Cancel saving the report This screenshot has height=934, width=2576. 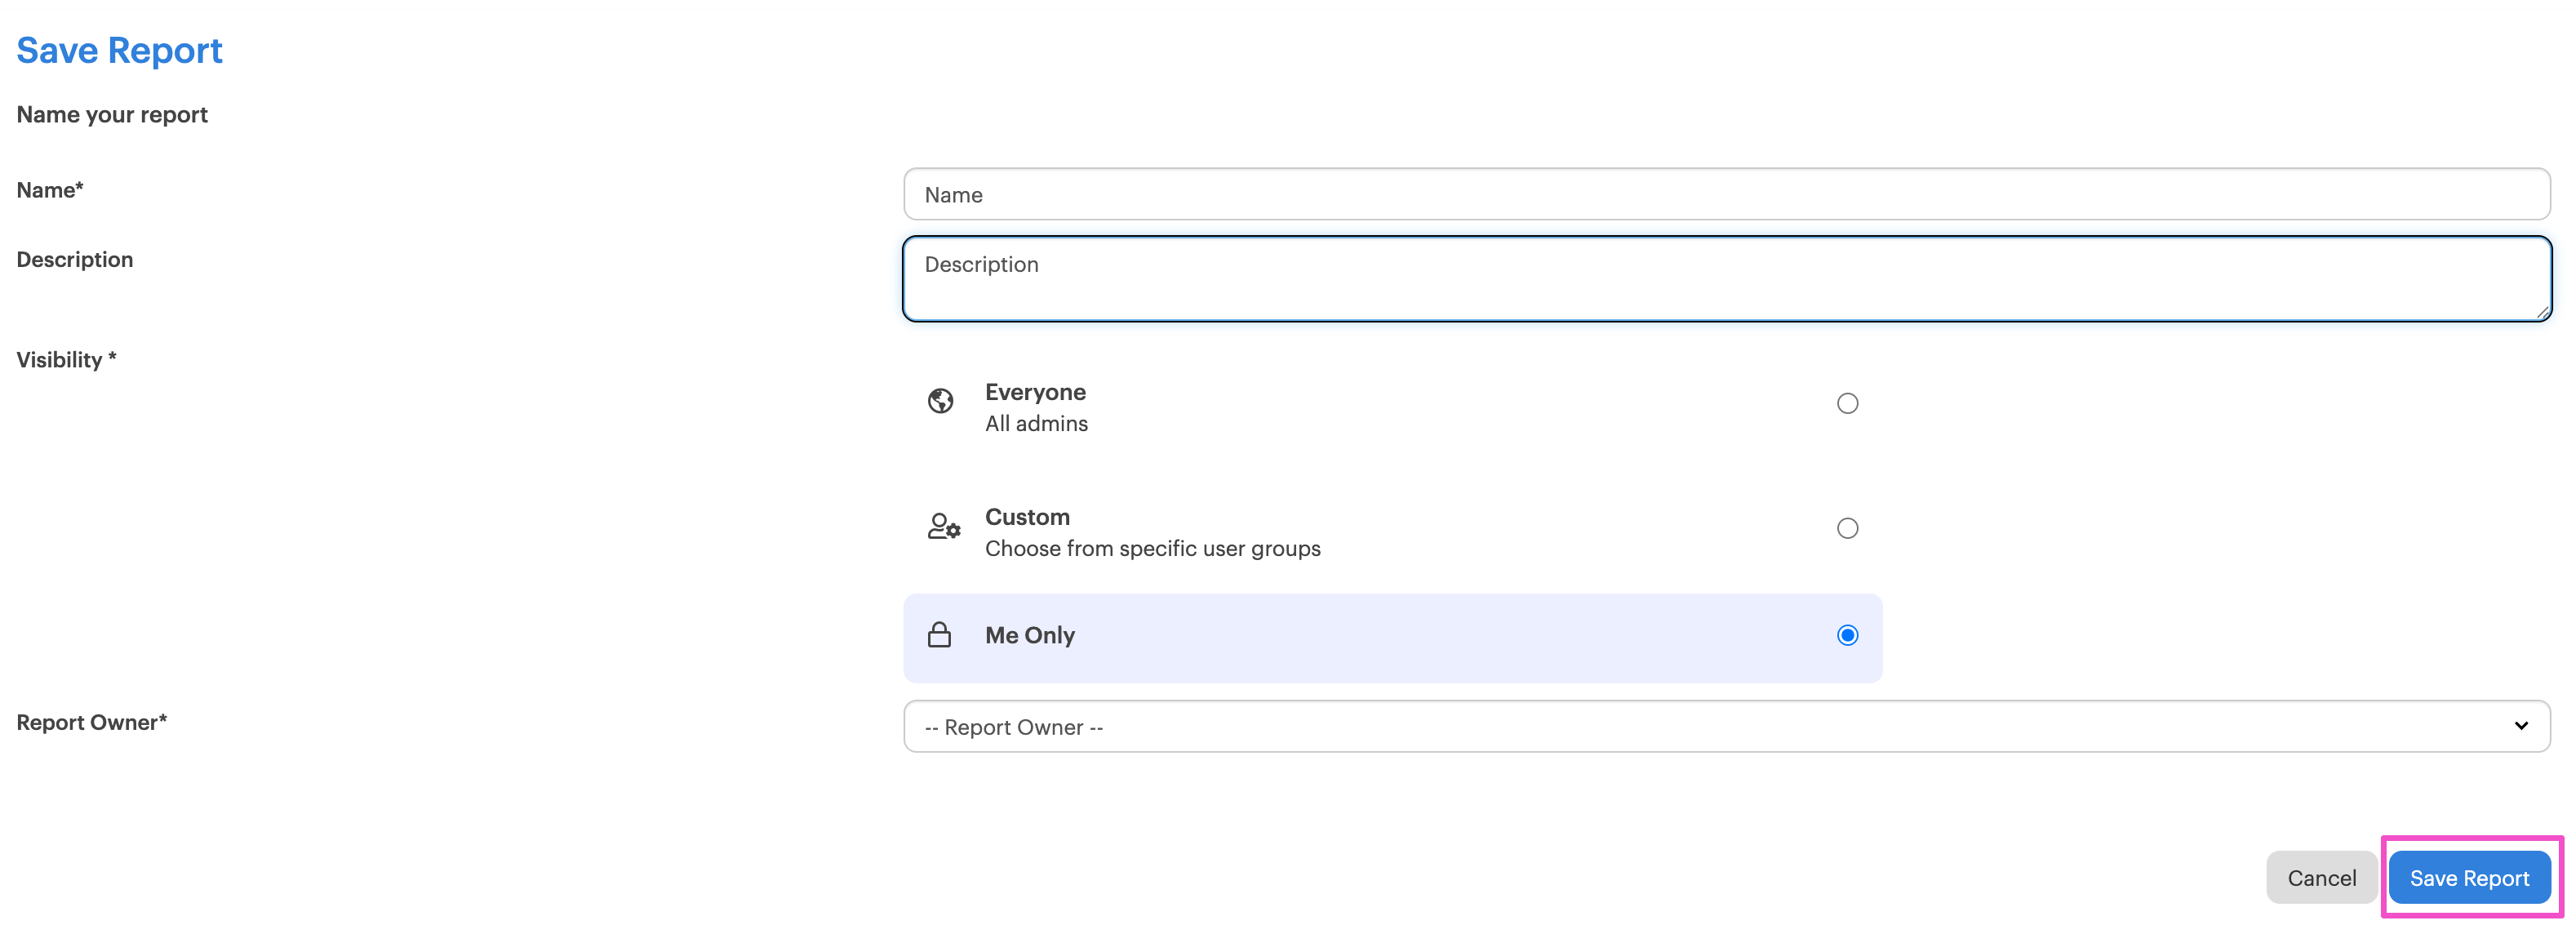[x=2321, y=878]
